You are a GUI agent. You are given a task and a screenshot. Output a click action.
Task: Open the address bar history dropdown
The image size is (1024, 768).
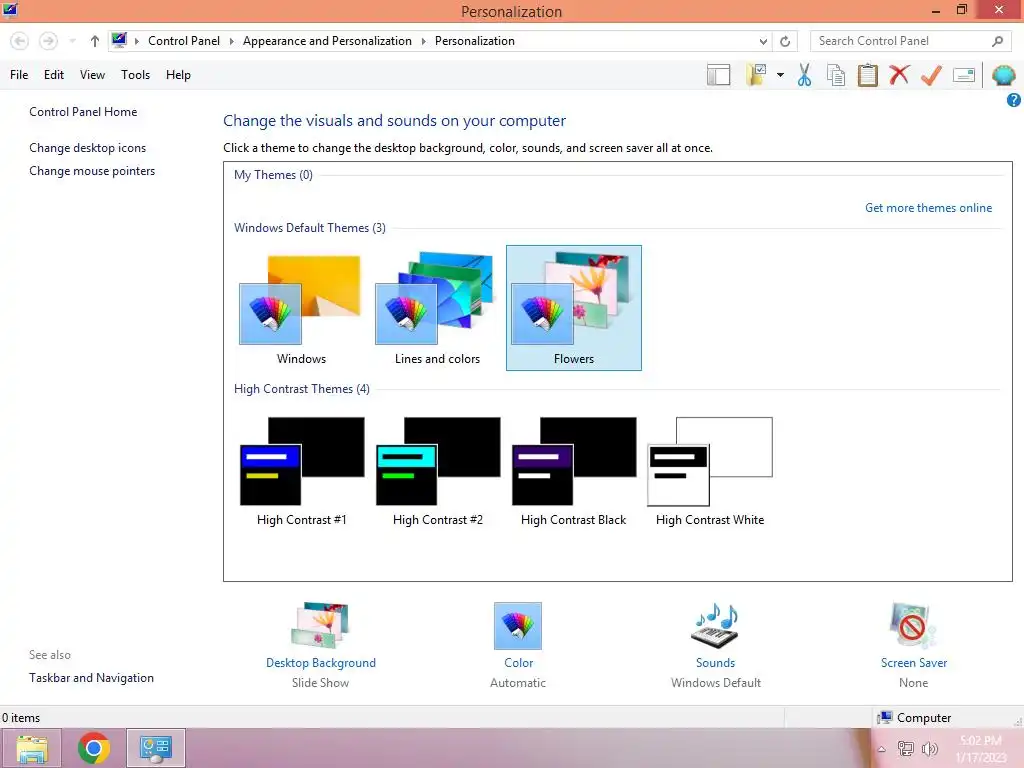pos(763,41)
